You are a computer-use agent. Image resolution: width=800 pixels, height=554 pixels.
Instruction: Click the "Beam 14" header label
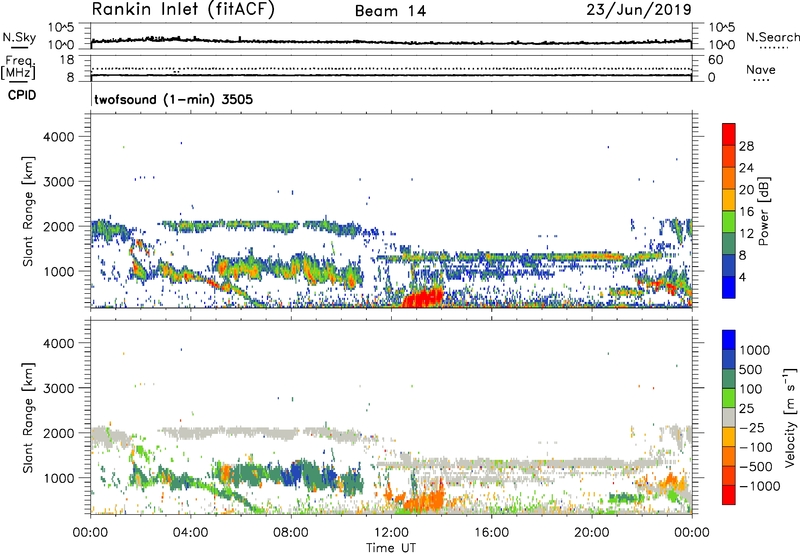coord(390,11)
